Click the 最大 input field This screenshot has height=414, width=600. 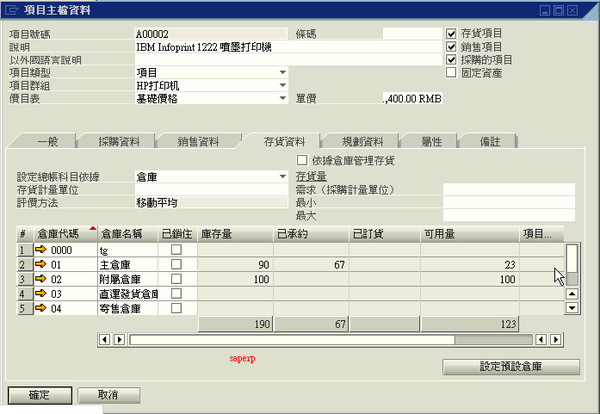tap(509, 215)
